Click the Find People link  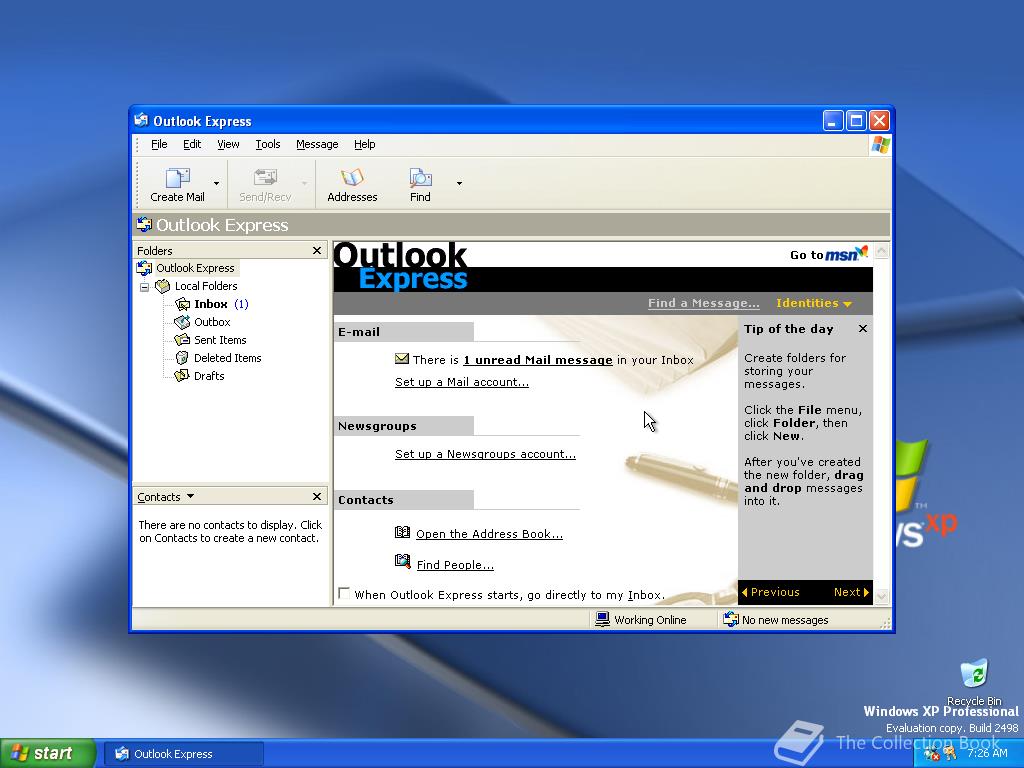455,565
